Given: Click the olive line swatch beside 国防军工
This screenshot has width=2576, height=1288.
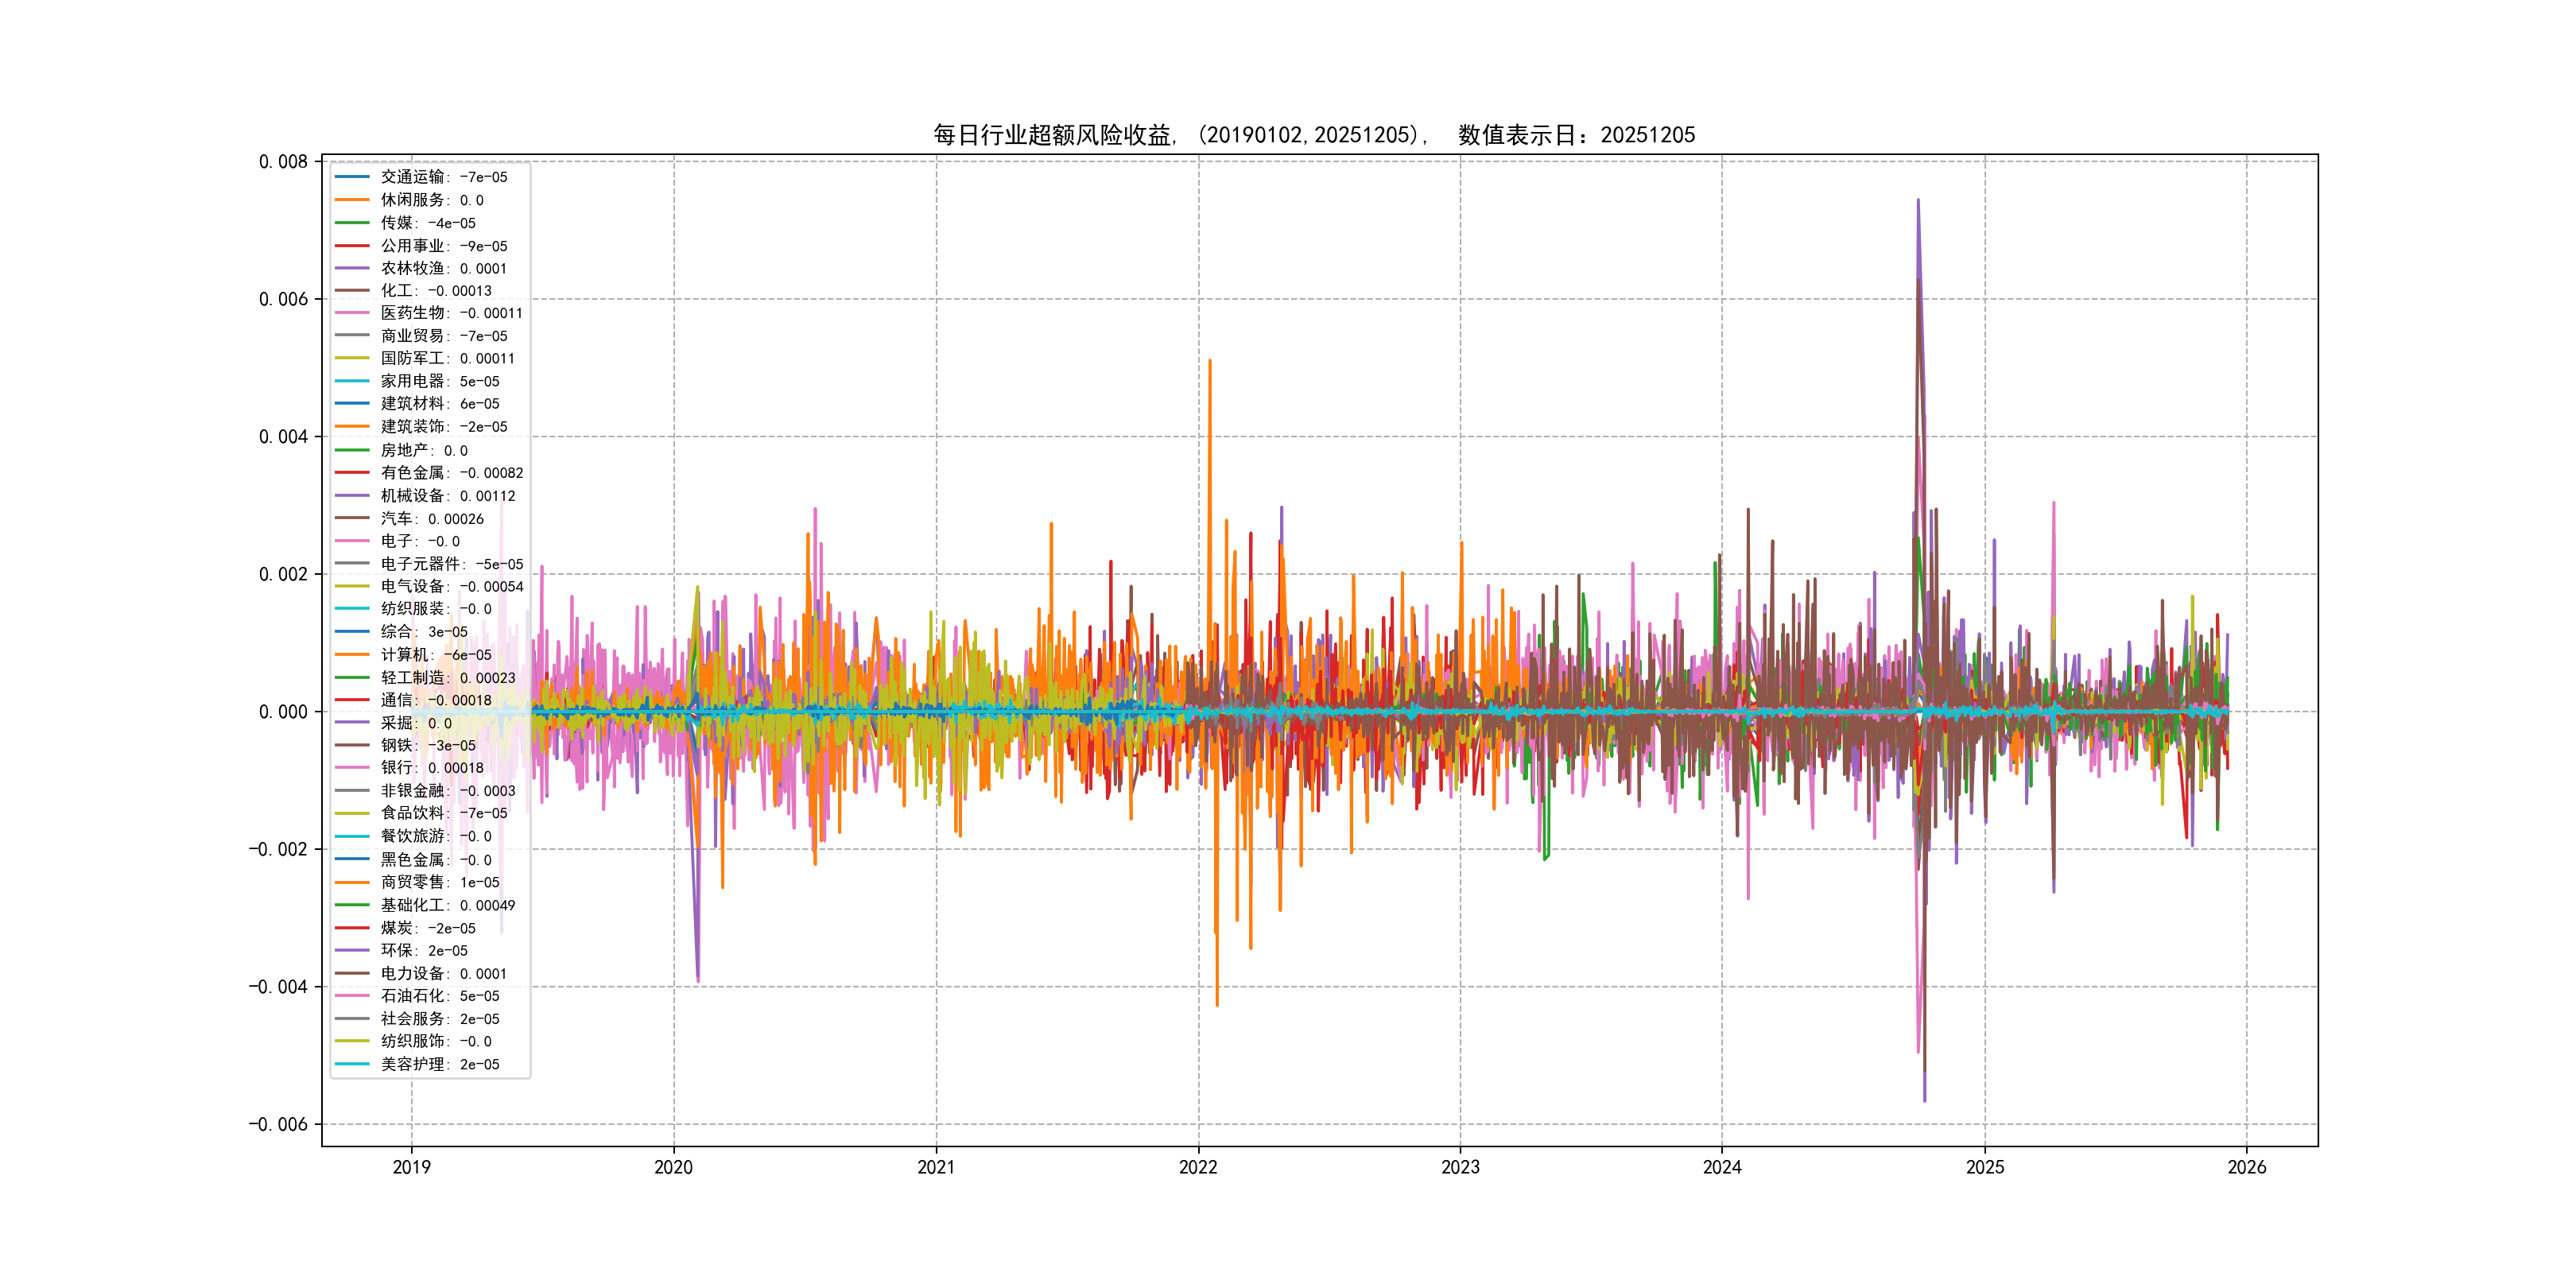Looking at the screenshot, I should pos(352,358).
